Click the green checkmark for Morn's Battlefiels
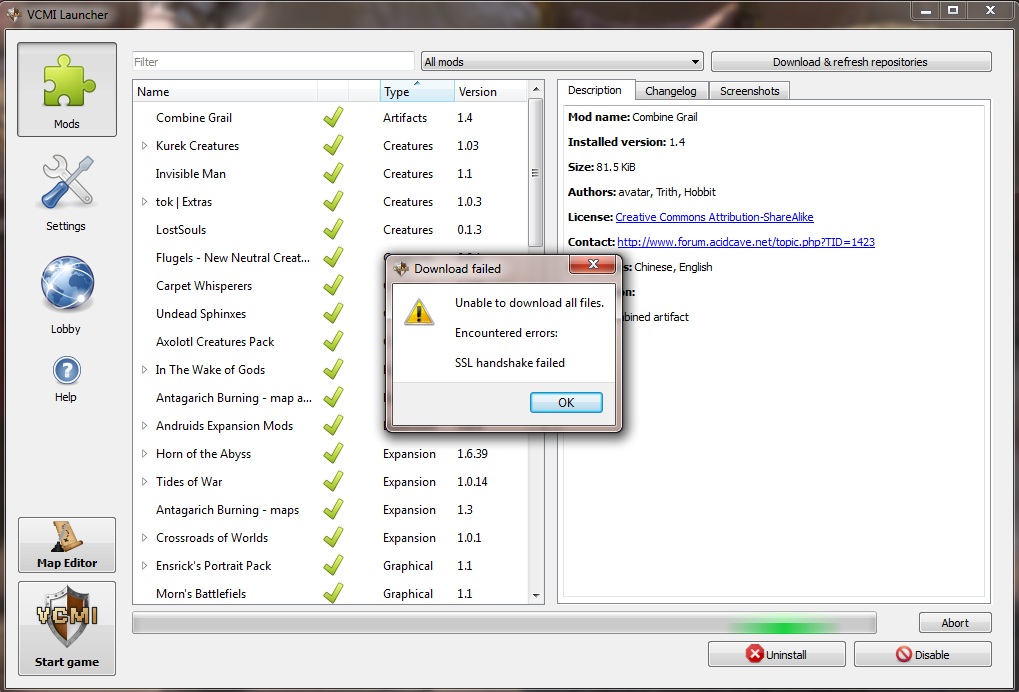1019x692 pixels. pos(333,593)
